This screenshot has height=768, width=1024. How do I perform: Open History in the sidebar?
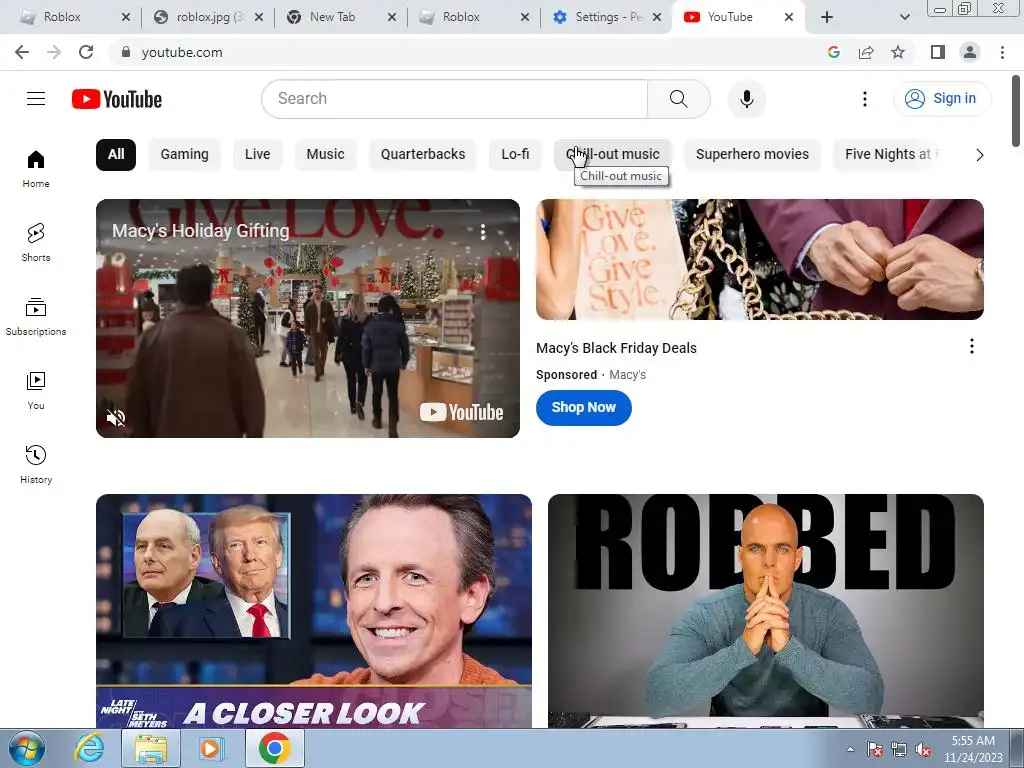(x=36, y=464)
